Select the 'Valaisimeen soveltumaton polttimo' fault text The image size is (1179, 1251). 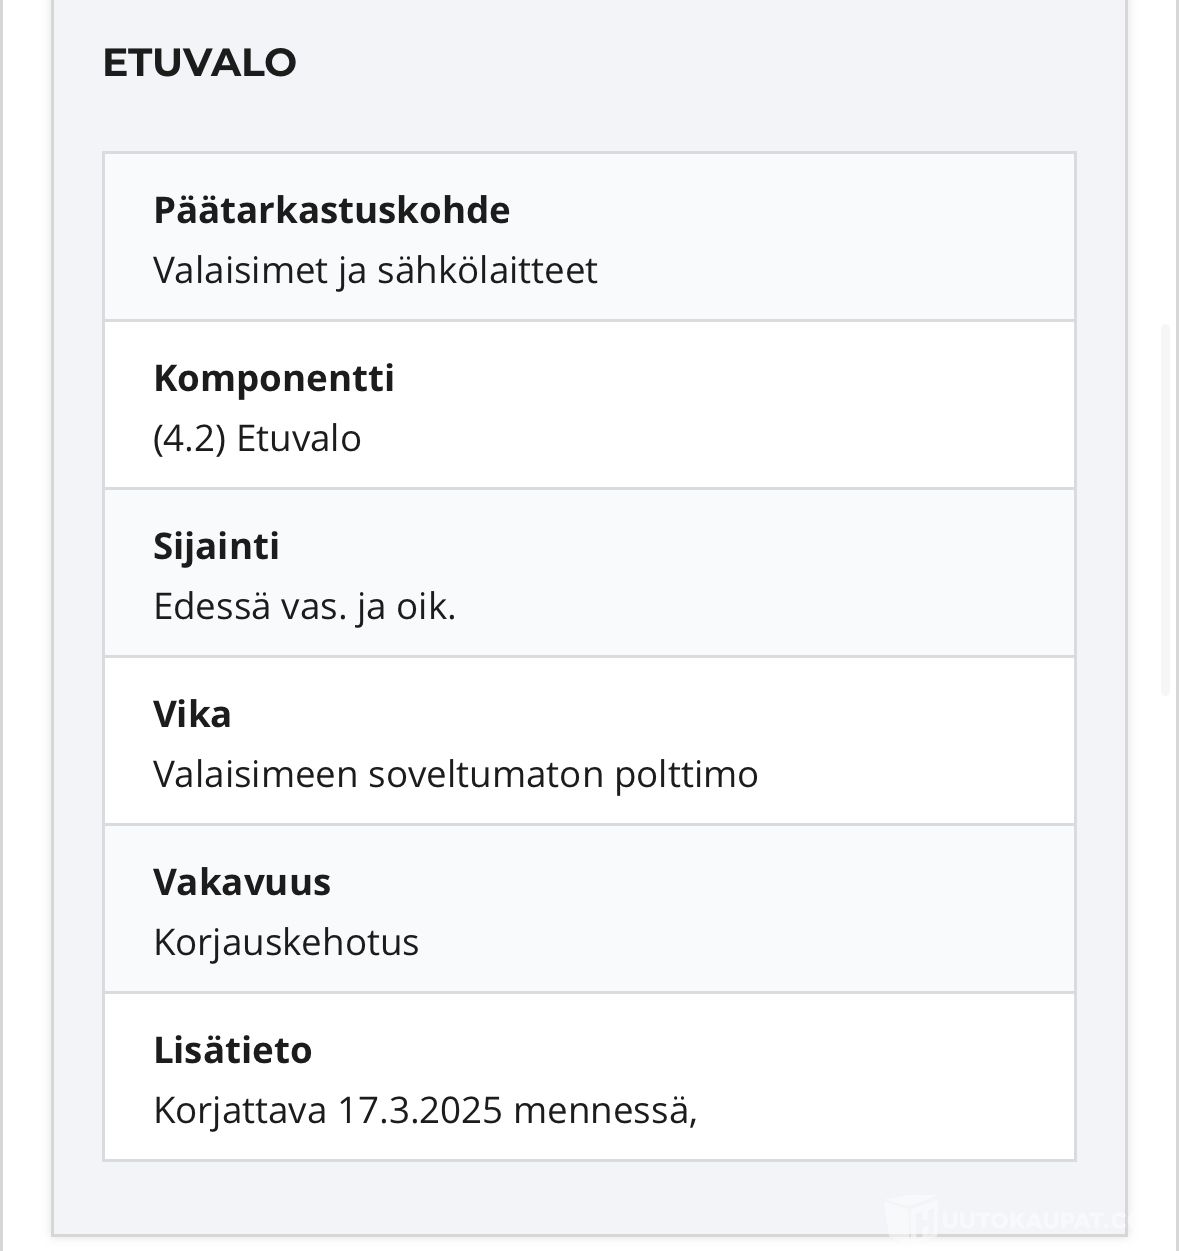pos(455,774)
